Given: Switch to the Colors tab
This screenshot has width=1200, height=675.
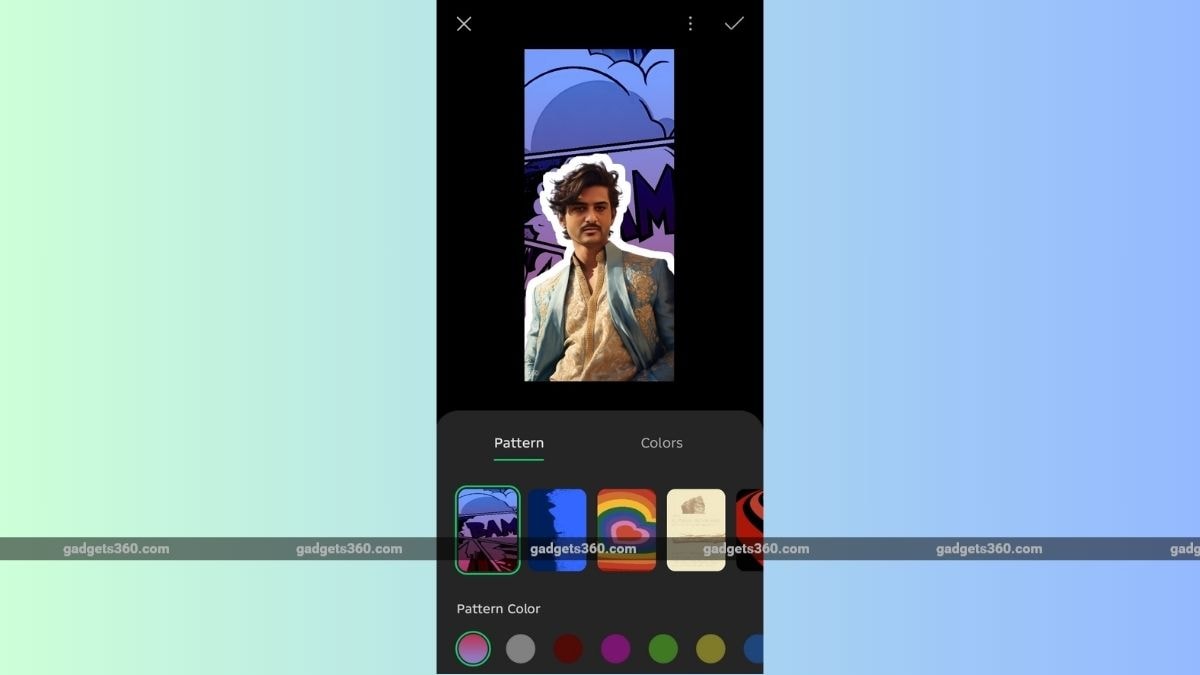Looking at the screenshot, I should (661, 443).
